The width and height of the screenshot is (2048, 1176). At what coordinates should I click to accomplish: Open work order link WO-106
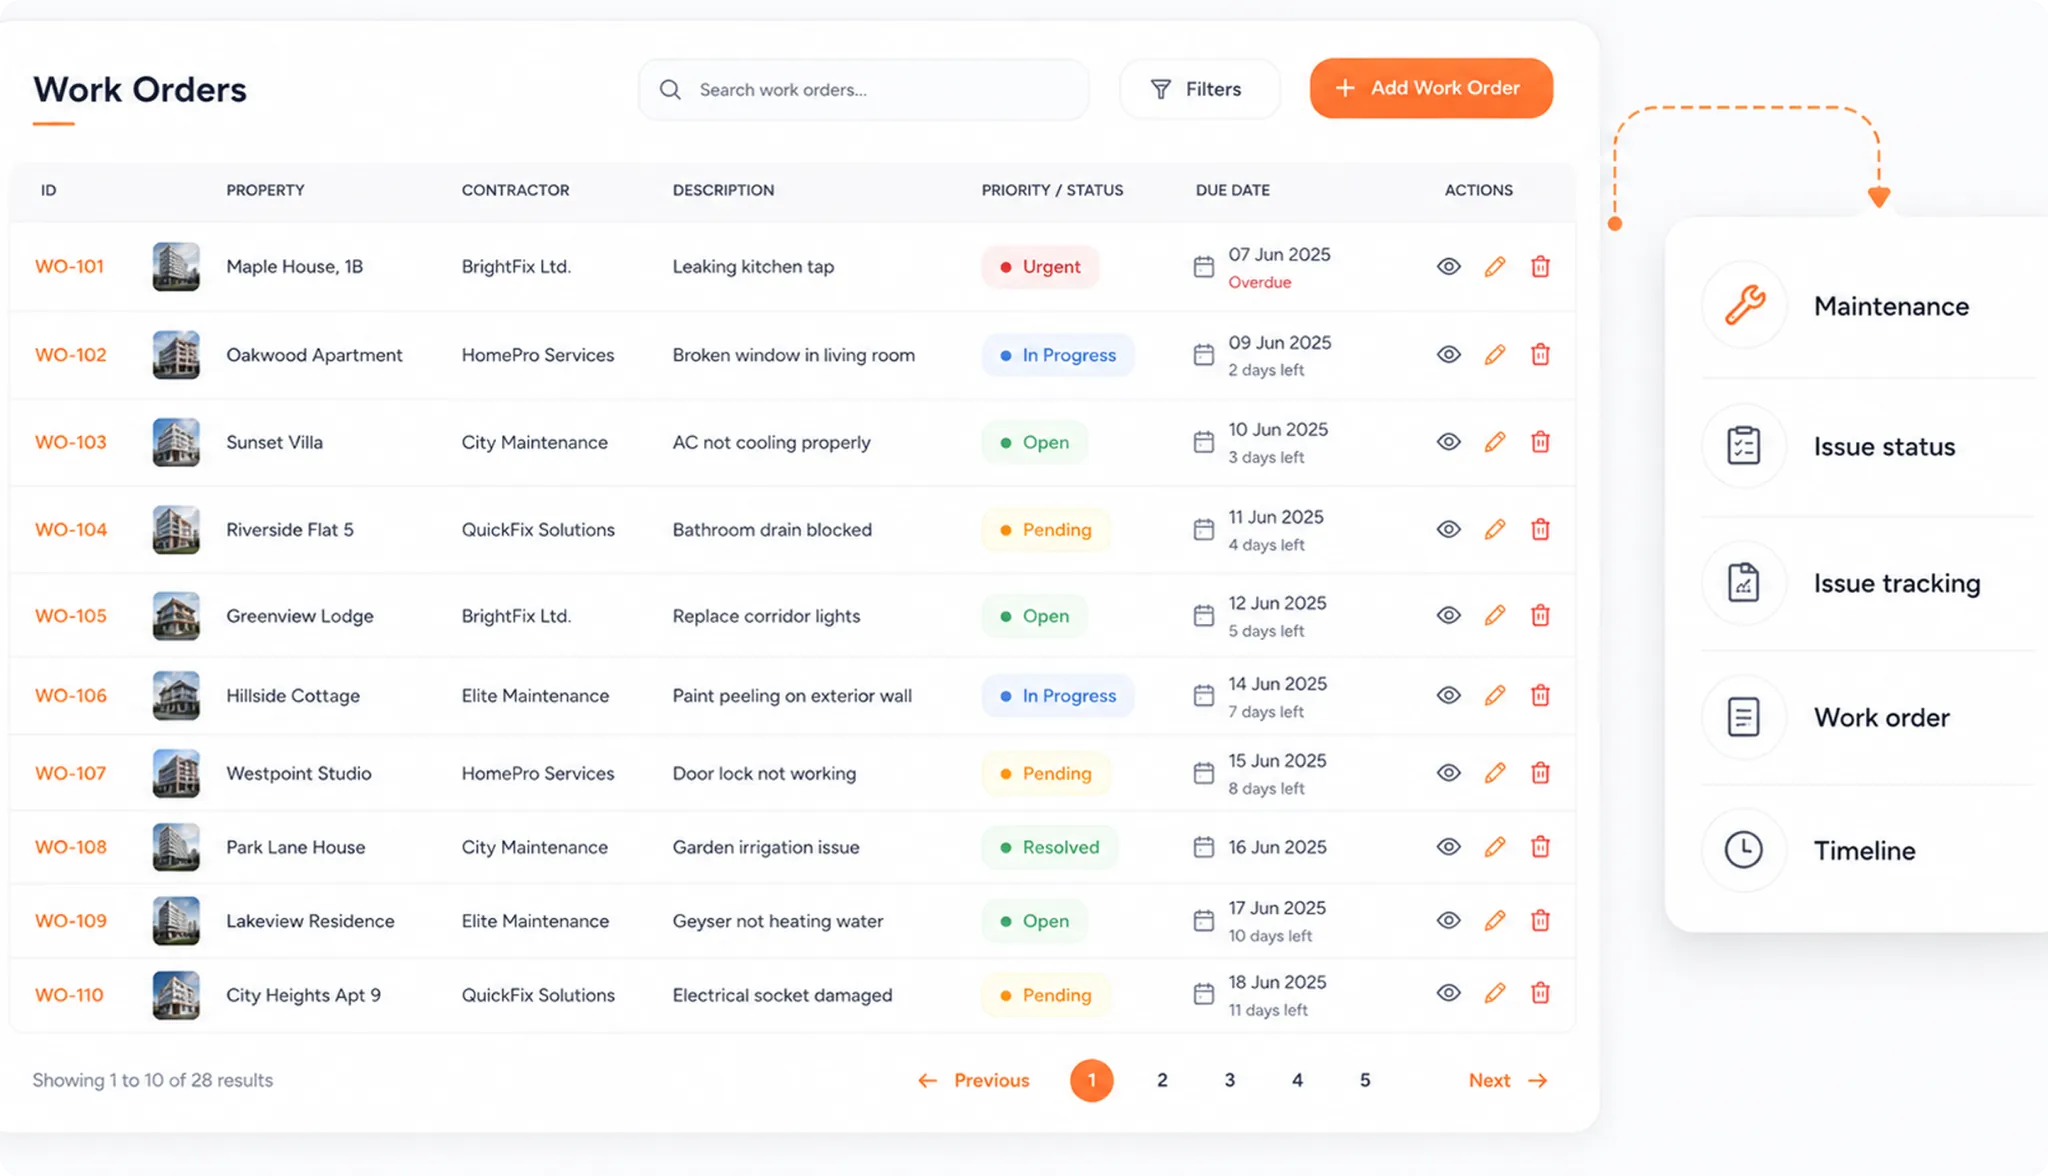point(71,695)
